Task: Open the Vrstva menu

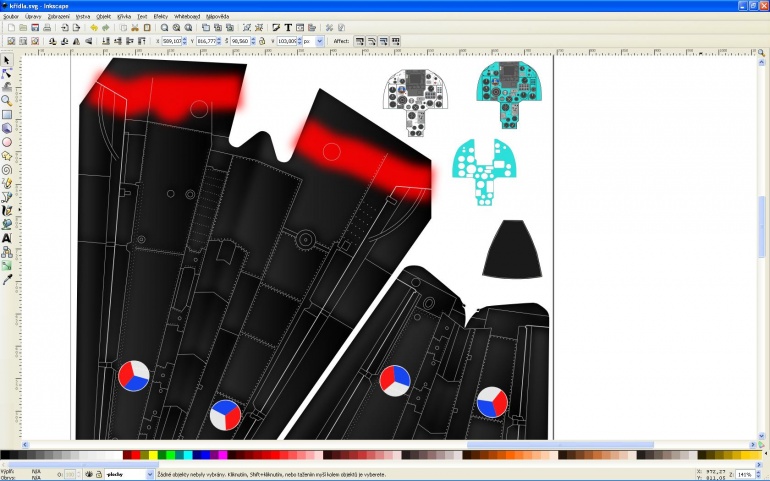Action: coord(82,16)
